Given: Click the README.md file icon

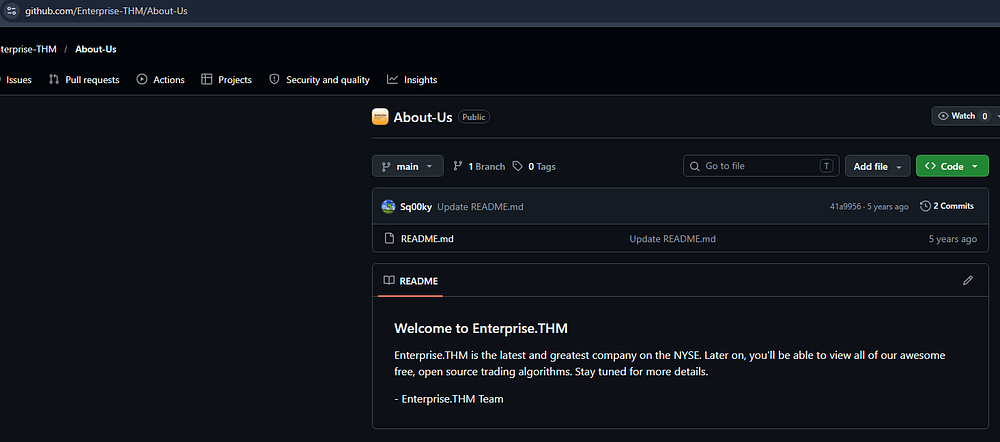Looking at the screenshot, I should pyautogui.click(x=390, y=239).
